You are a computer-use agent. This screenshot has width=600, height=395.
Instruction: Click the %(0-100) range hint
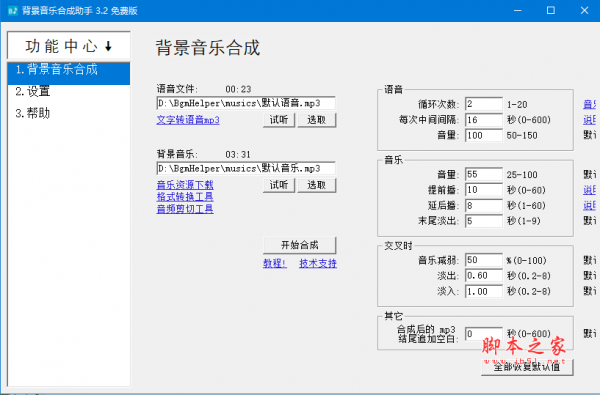pyautogui.click(x=527, y=261)
